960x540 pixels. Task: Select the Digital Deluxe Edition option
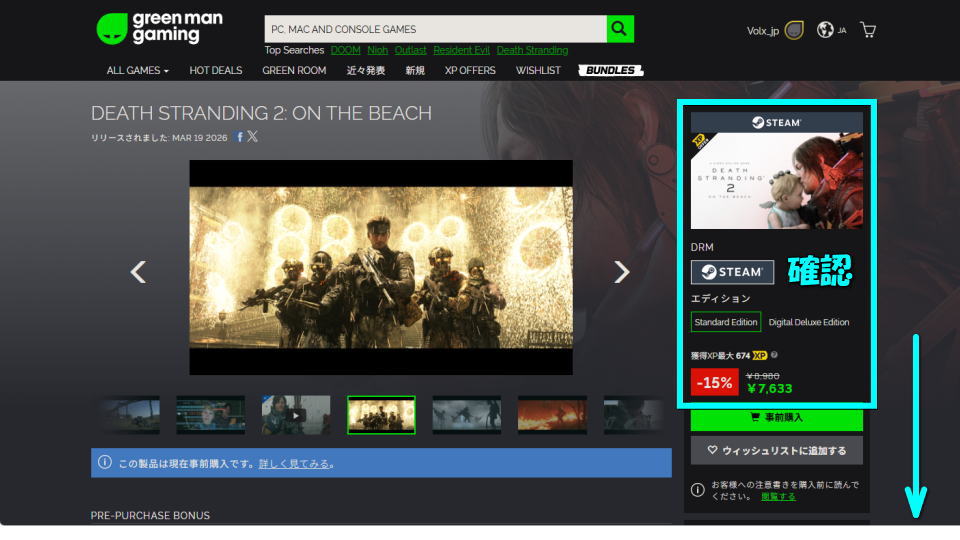[809, 322]
